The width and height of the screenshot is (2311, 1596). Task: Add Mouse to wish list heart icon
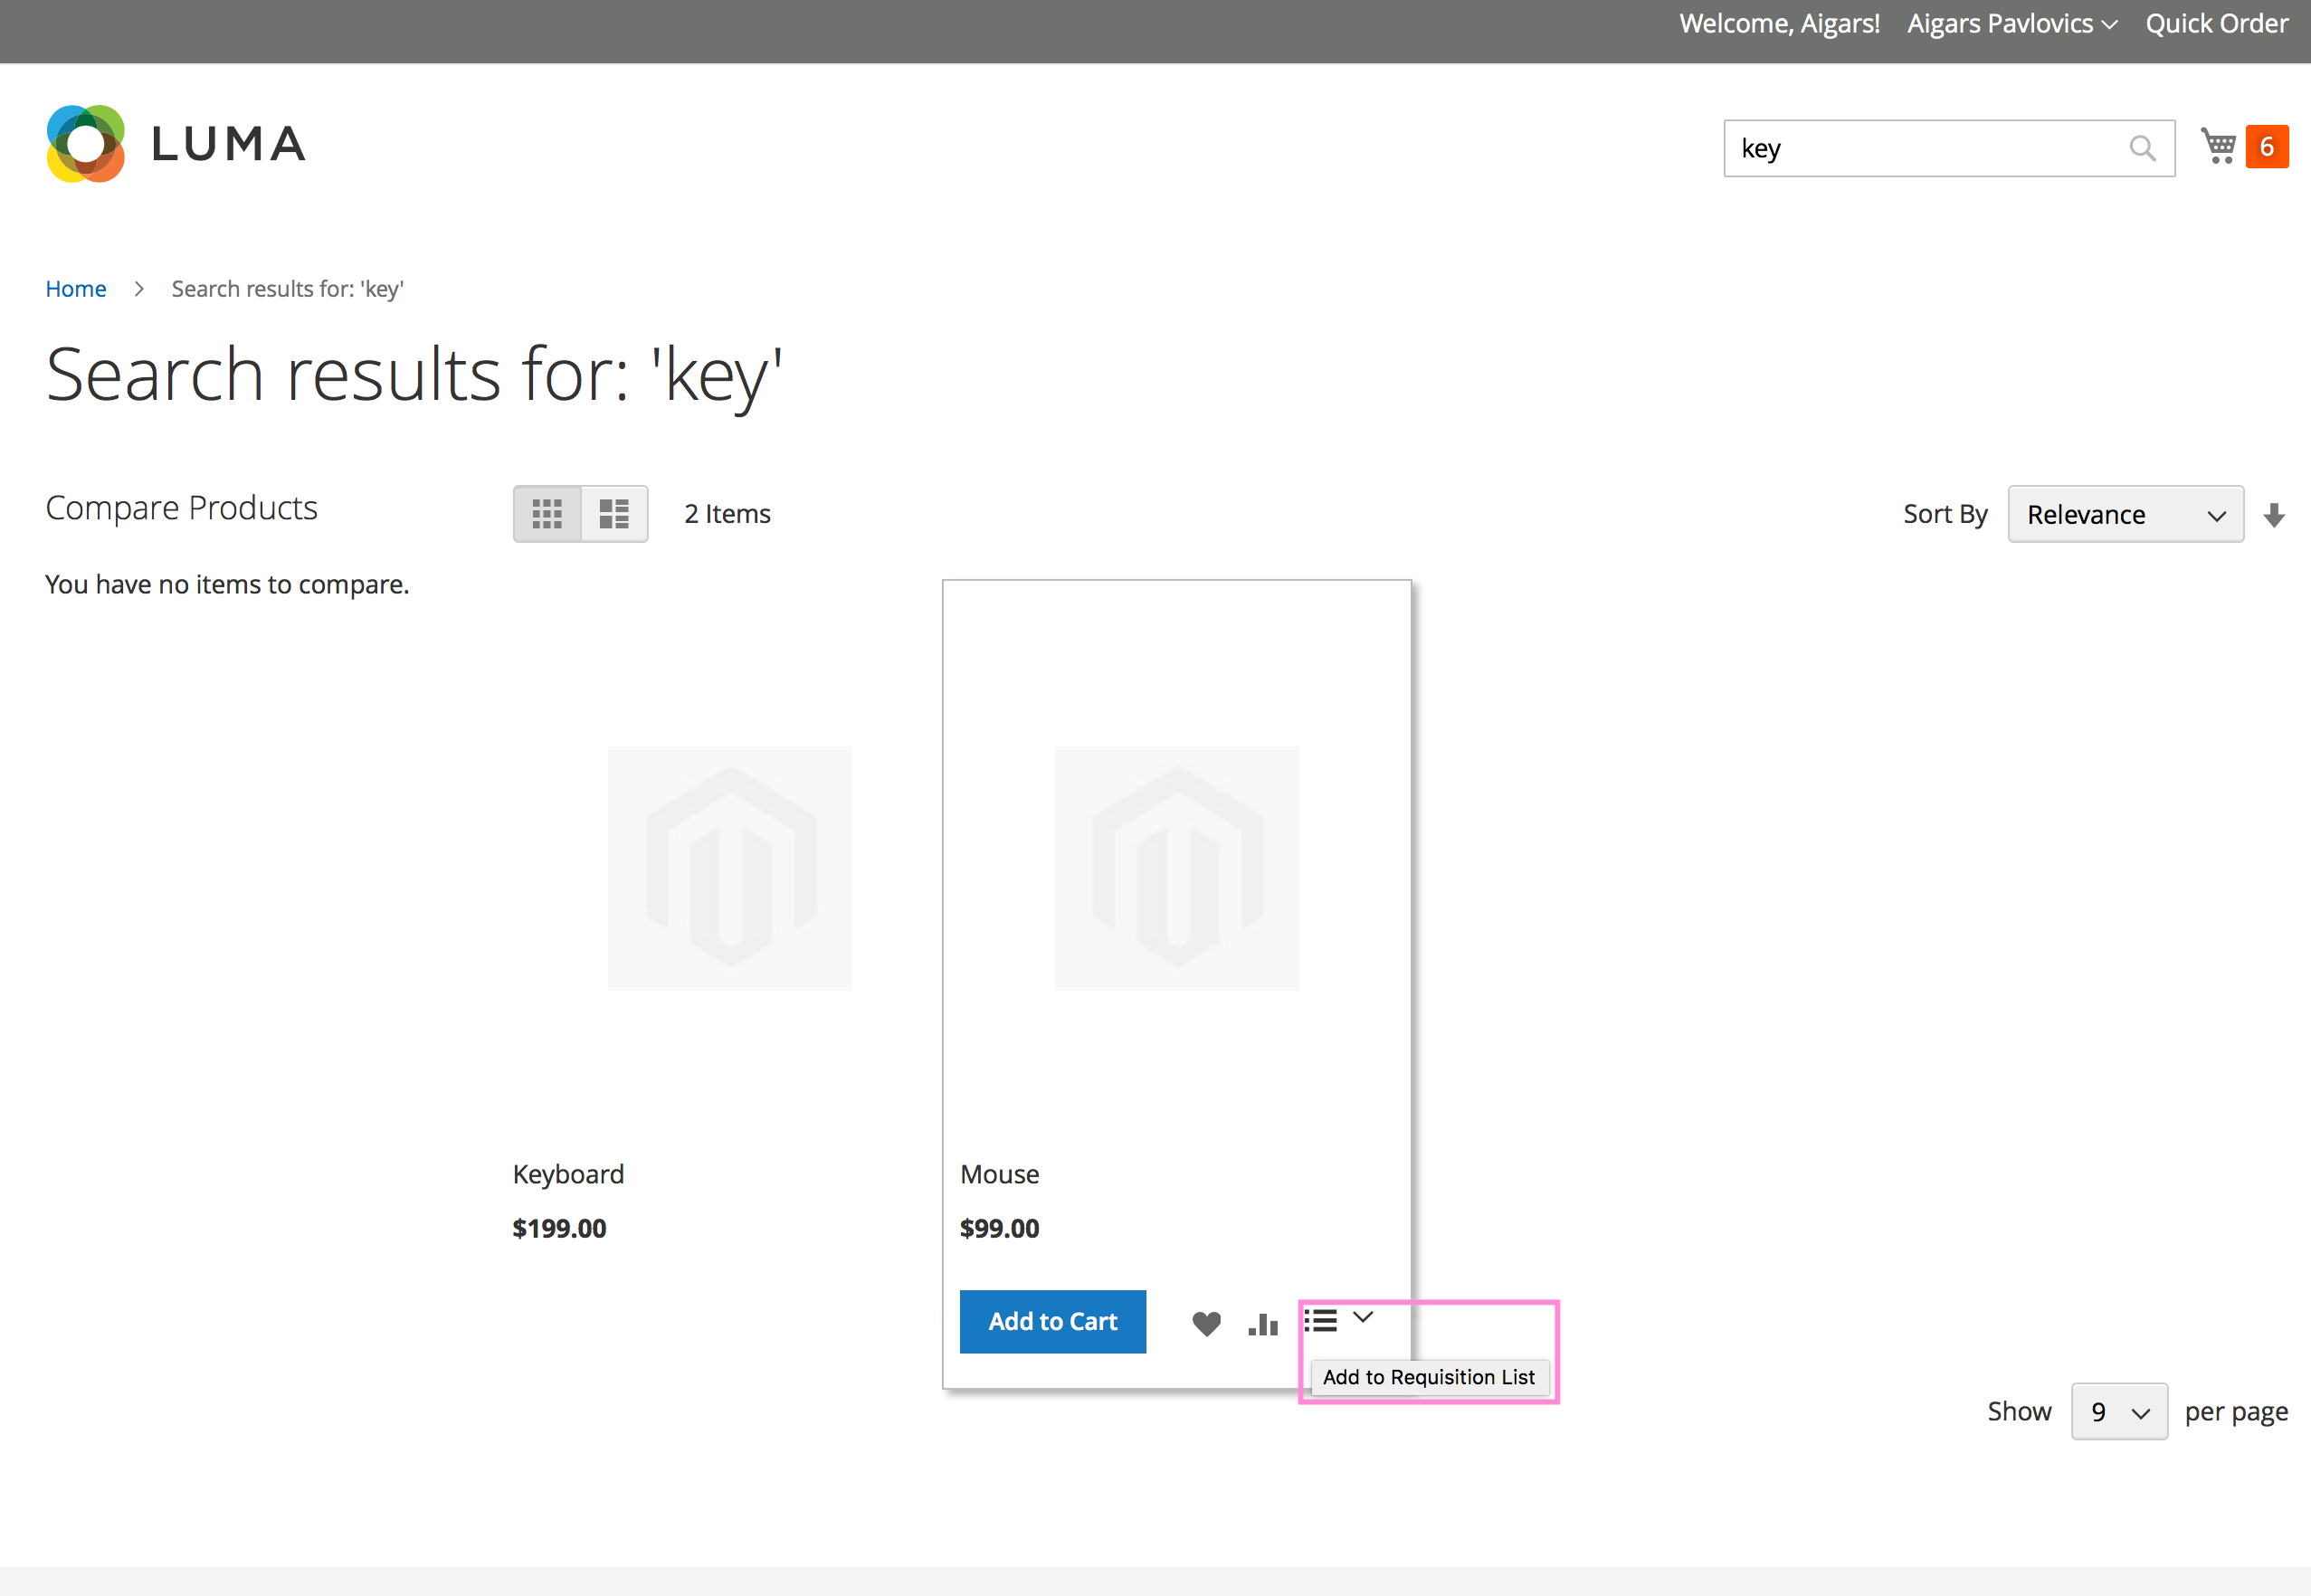click(1206, 1323)
